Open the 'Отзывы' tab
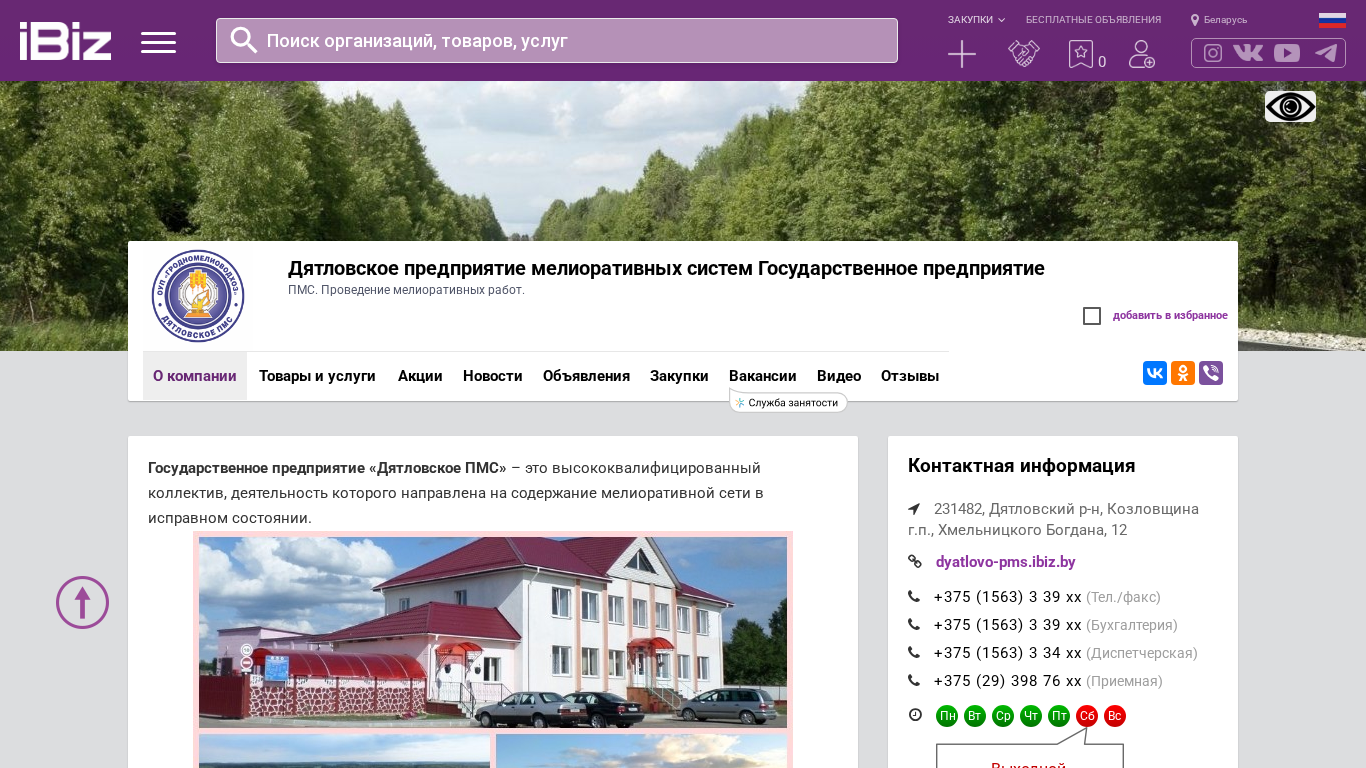The height and width of the screenshot is (768, 1366). click(910, 376)
